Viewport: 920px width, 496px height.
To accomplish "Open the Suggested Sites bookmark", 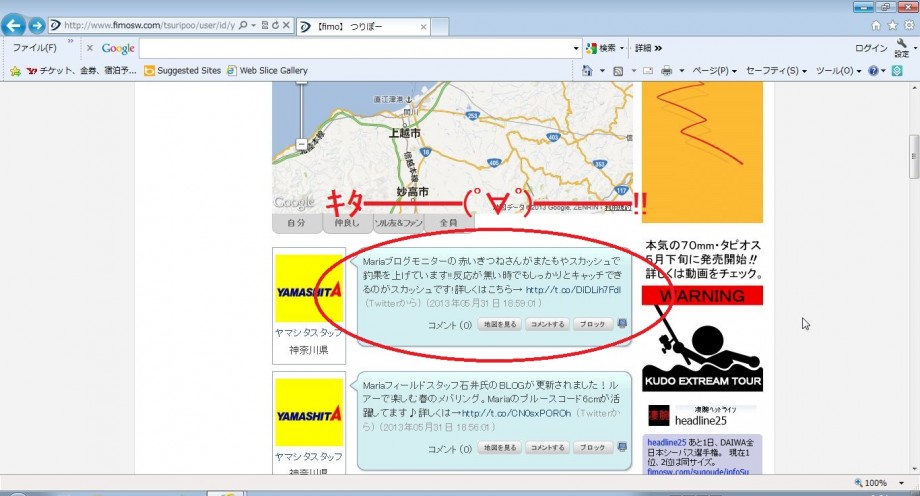I will click(182, 70).
